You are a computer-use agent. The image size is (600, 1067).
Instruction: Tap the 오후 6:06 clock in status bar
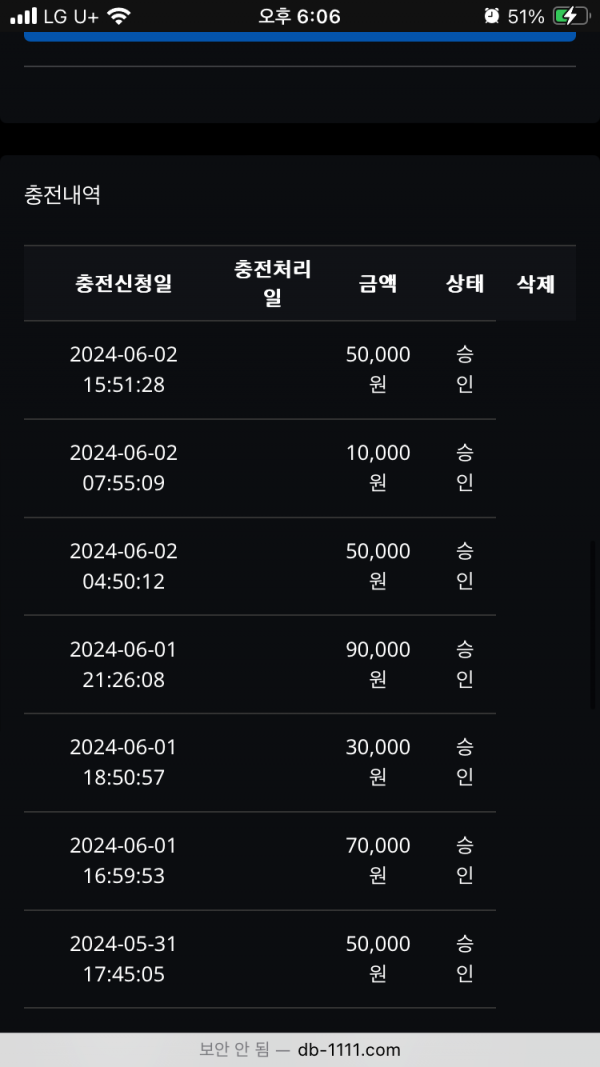[299, 16]
